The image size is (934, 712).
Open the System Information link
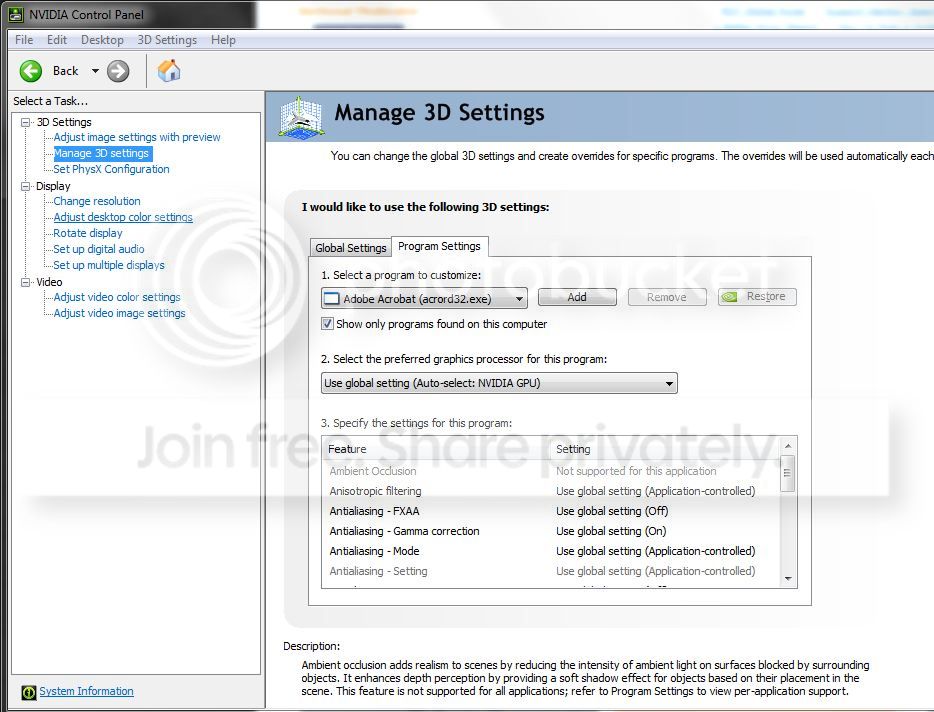pyautogui.click(x=86, y=691)
